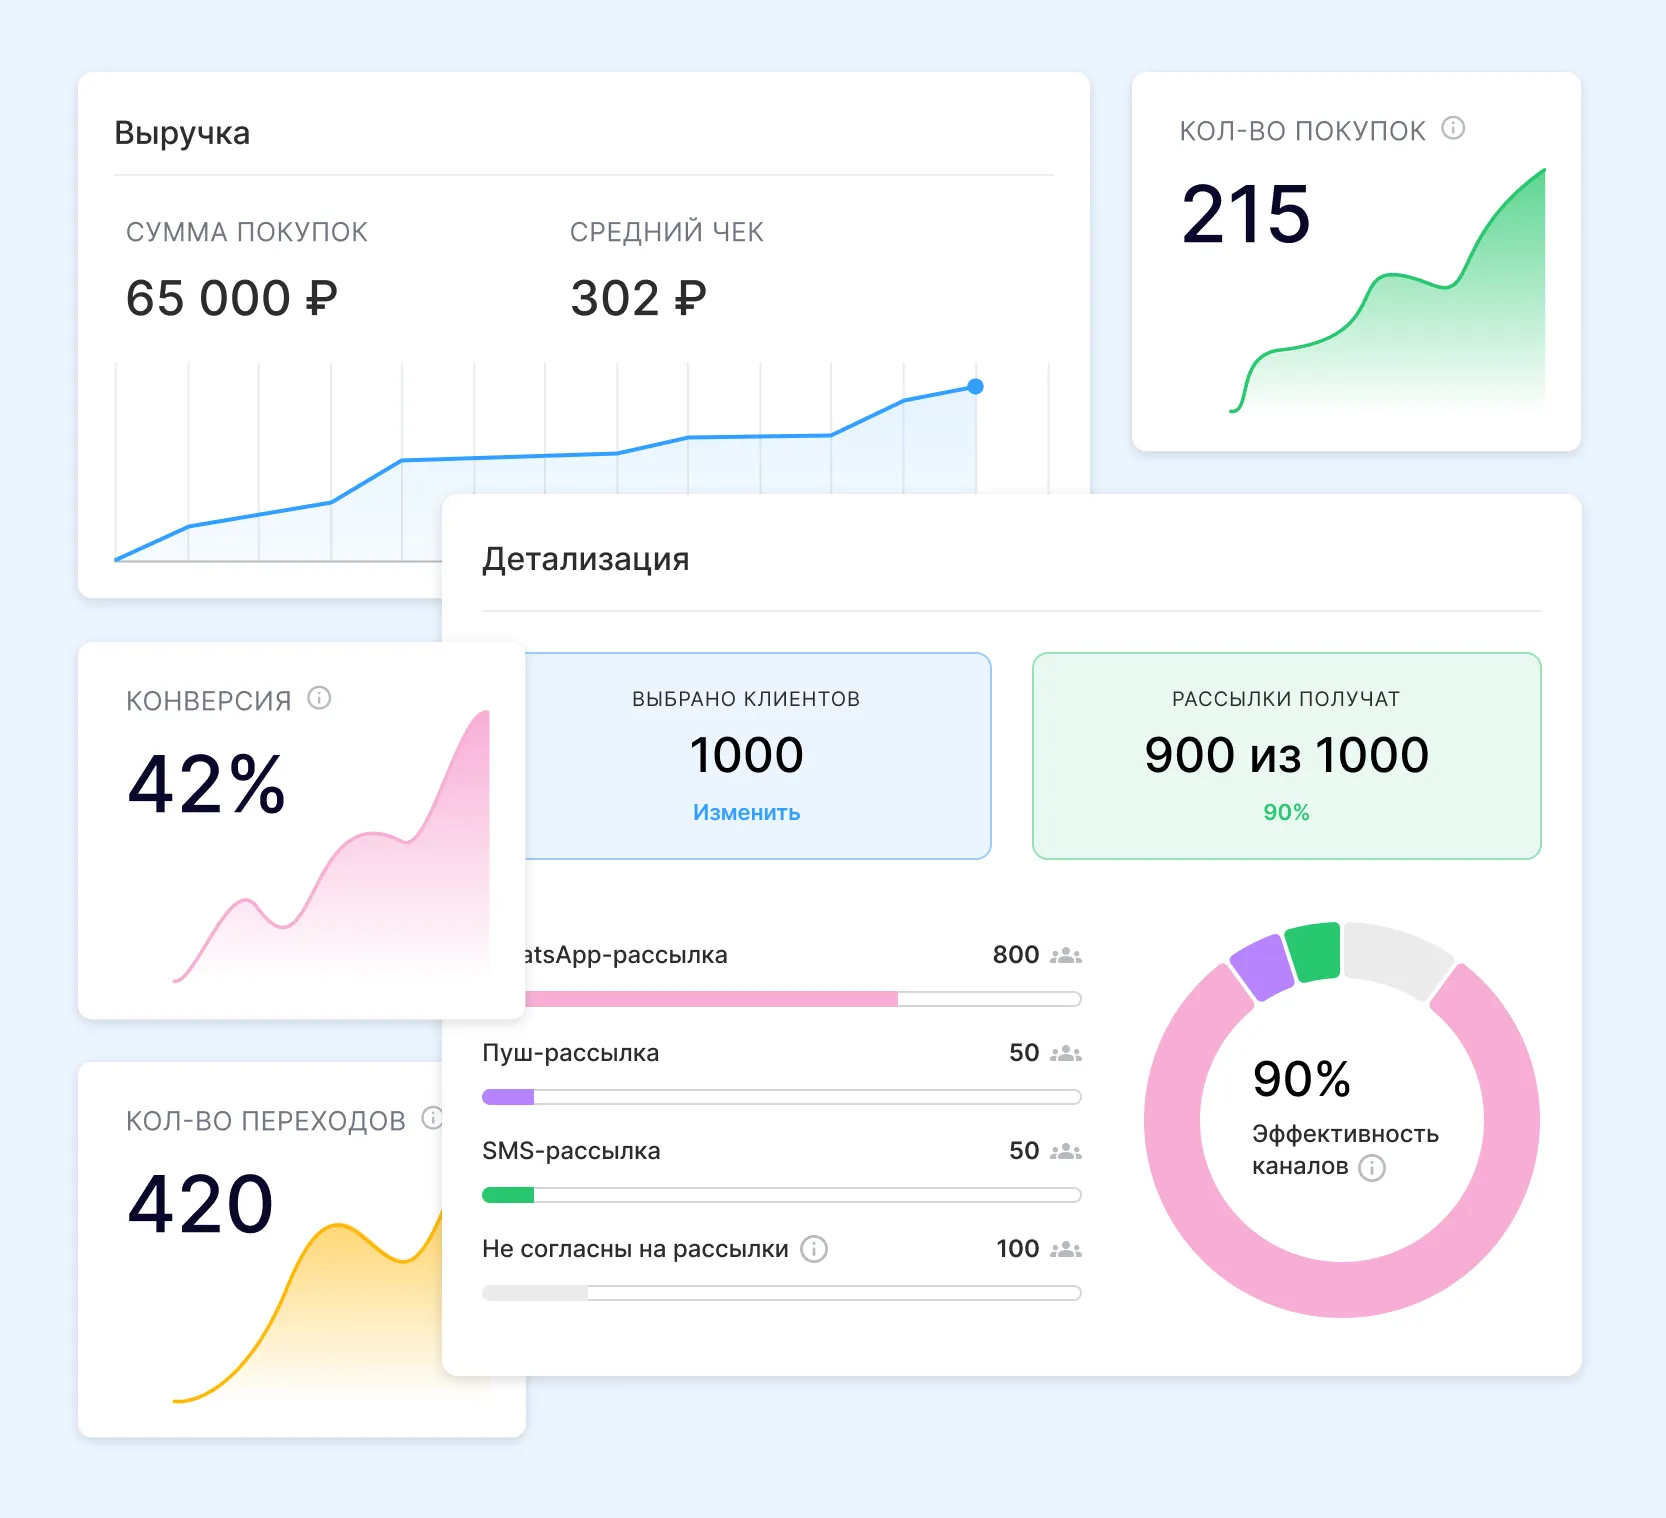Click blue endpoint dot on revenue chart

(976, 387)
